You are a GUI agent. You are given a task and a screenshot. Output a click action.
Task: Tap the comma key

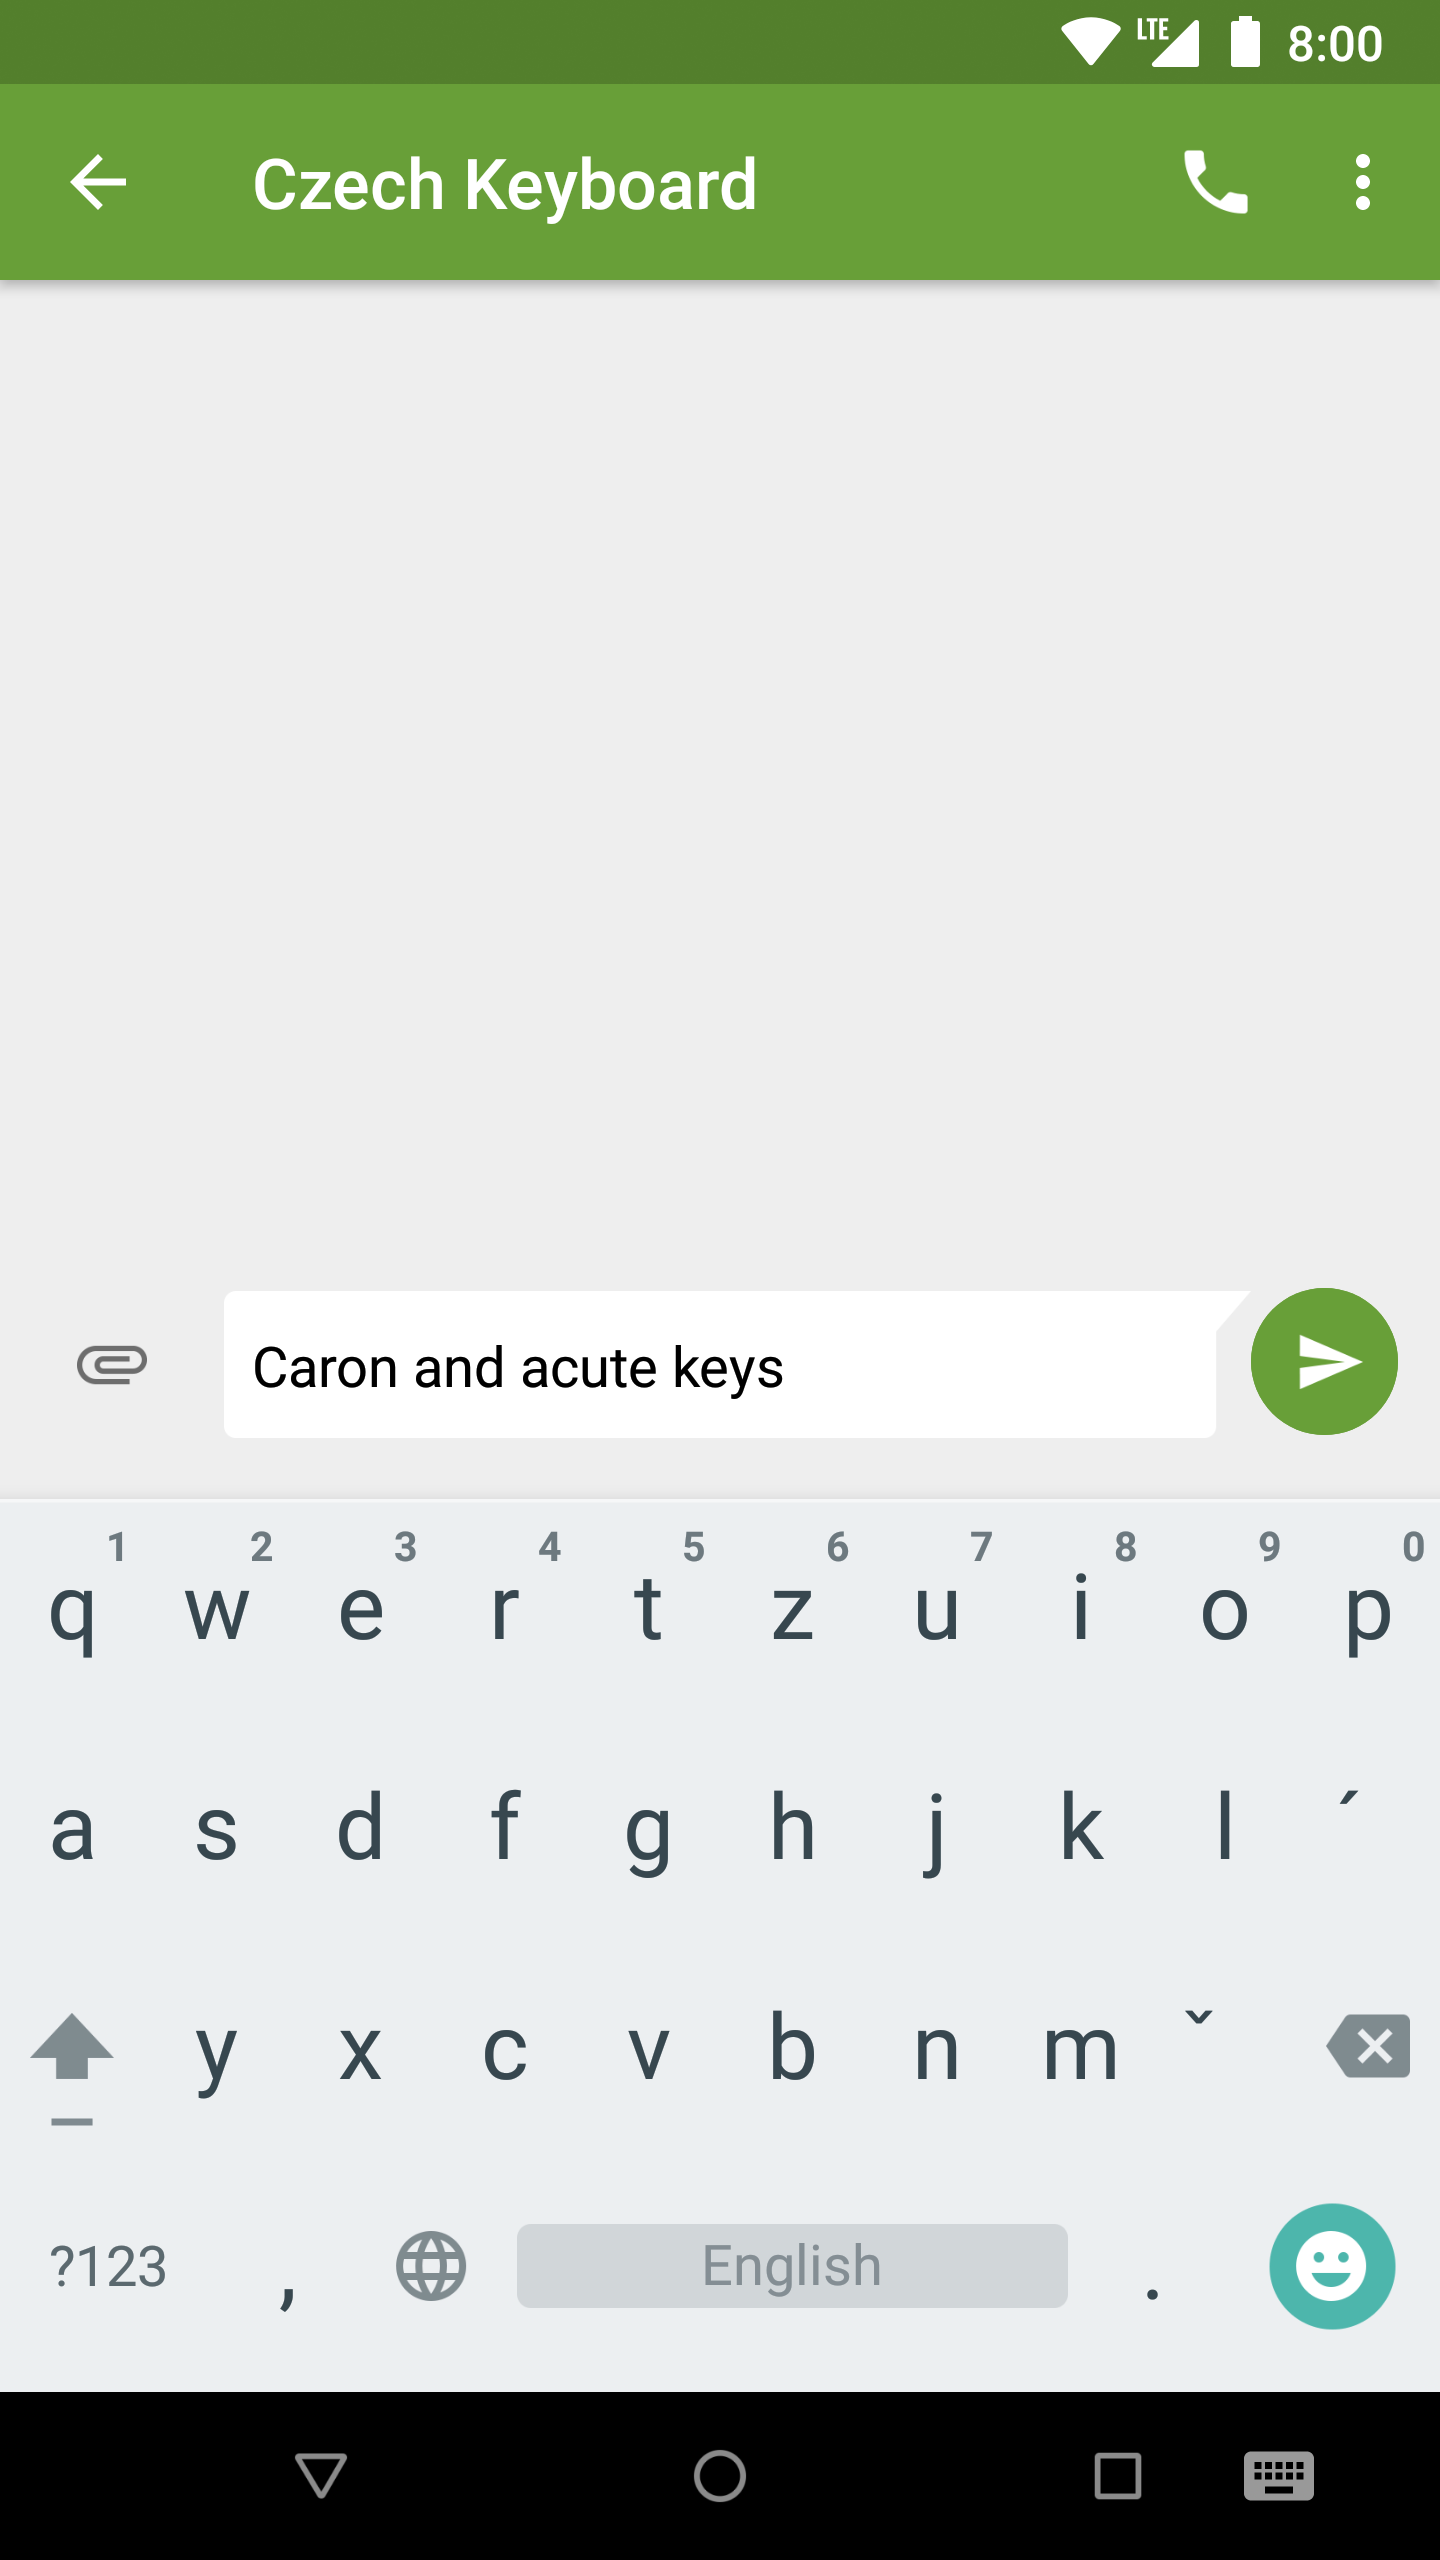click(x=288, y=2267)
